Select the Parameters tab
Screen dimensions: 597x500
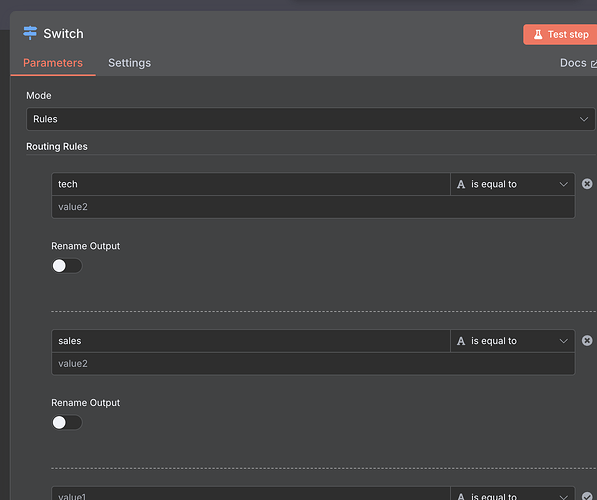[x=53, y=63]
